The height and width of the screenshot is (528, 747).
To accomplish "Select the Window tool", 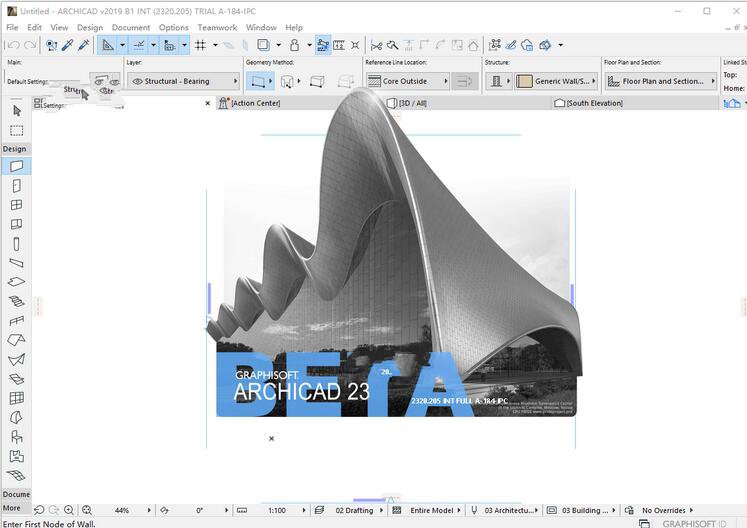I will [x=17, y=205].
